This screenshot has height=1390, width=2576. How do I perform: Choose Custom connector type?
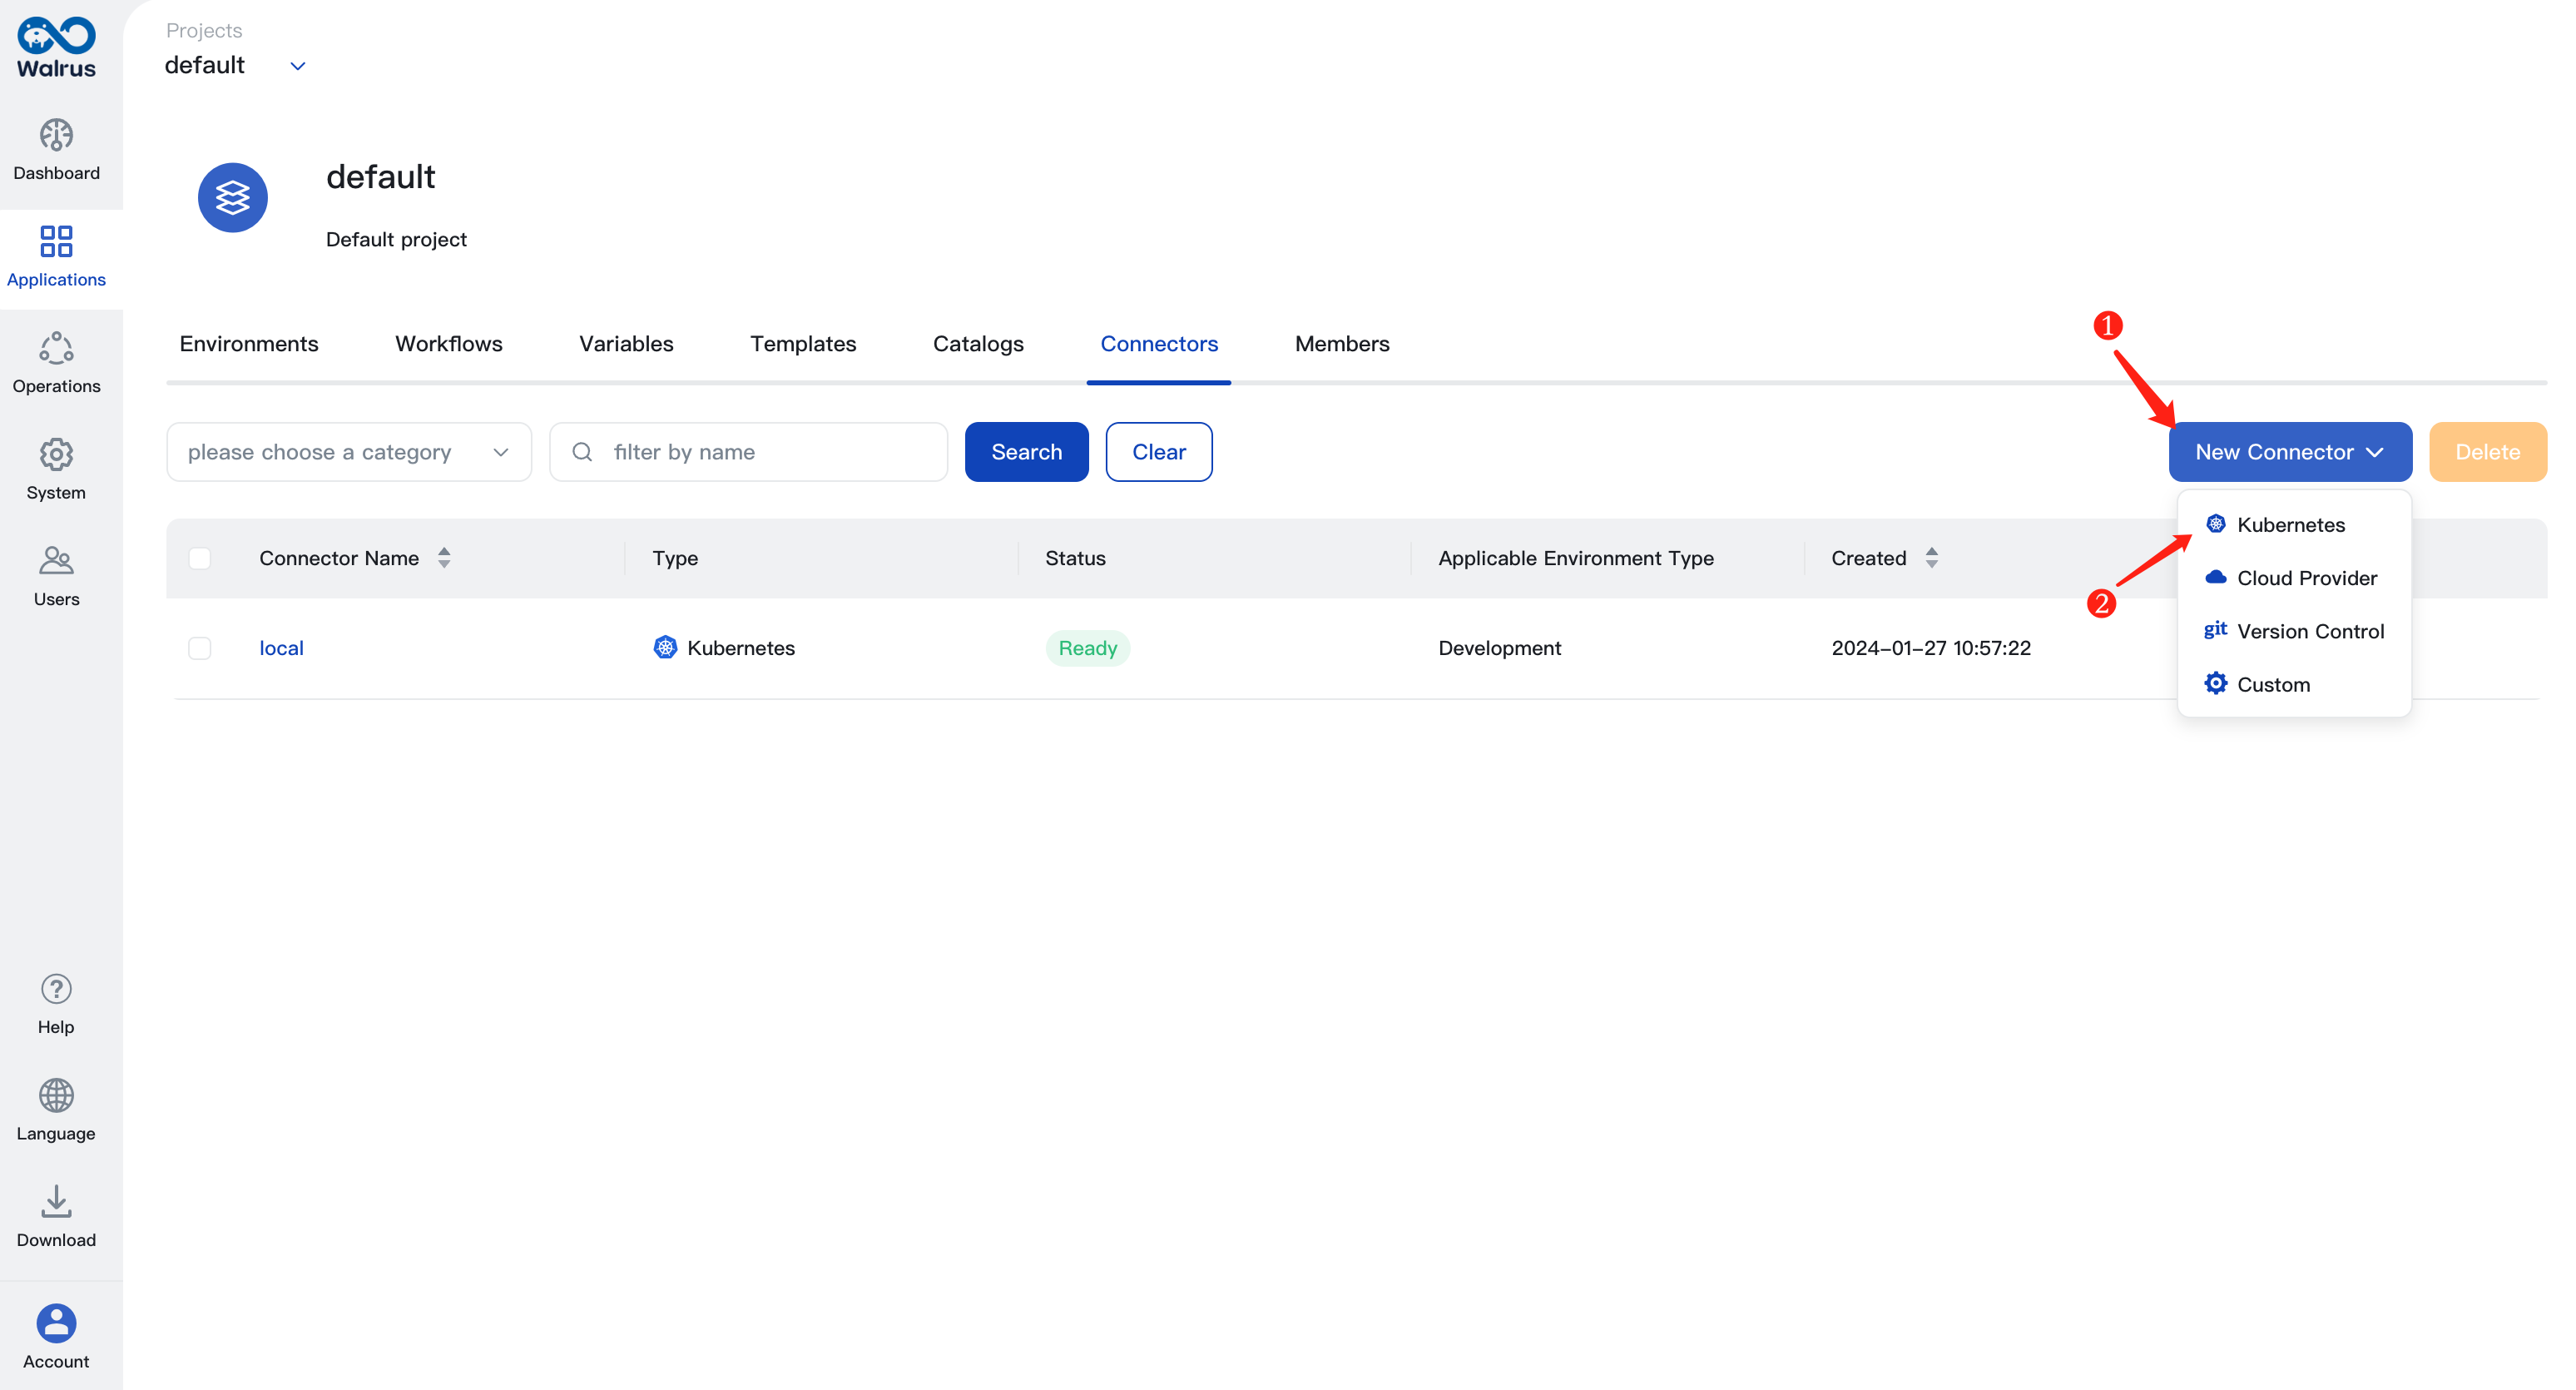[x=2294, y=683]
